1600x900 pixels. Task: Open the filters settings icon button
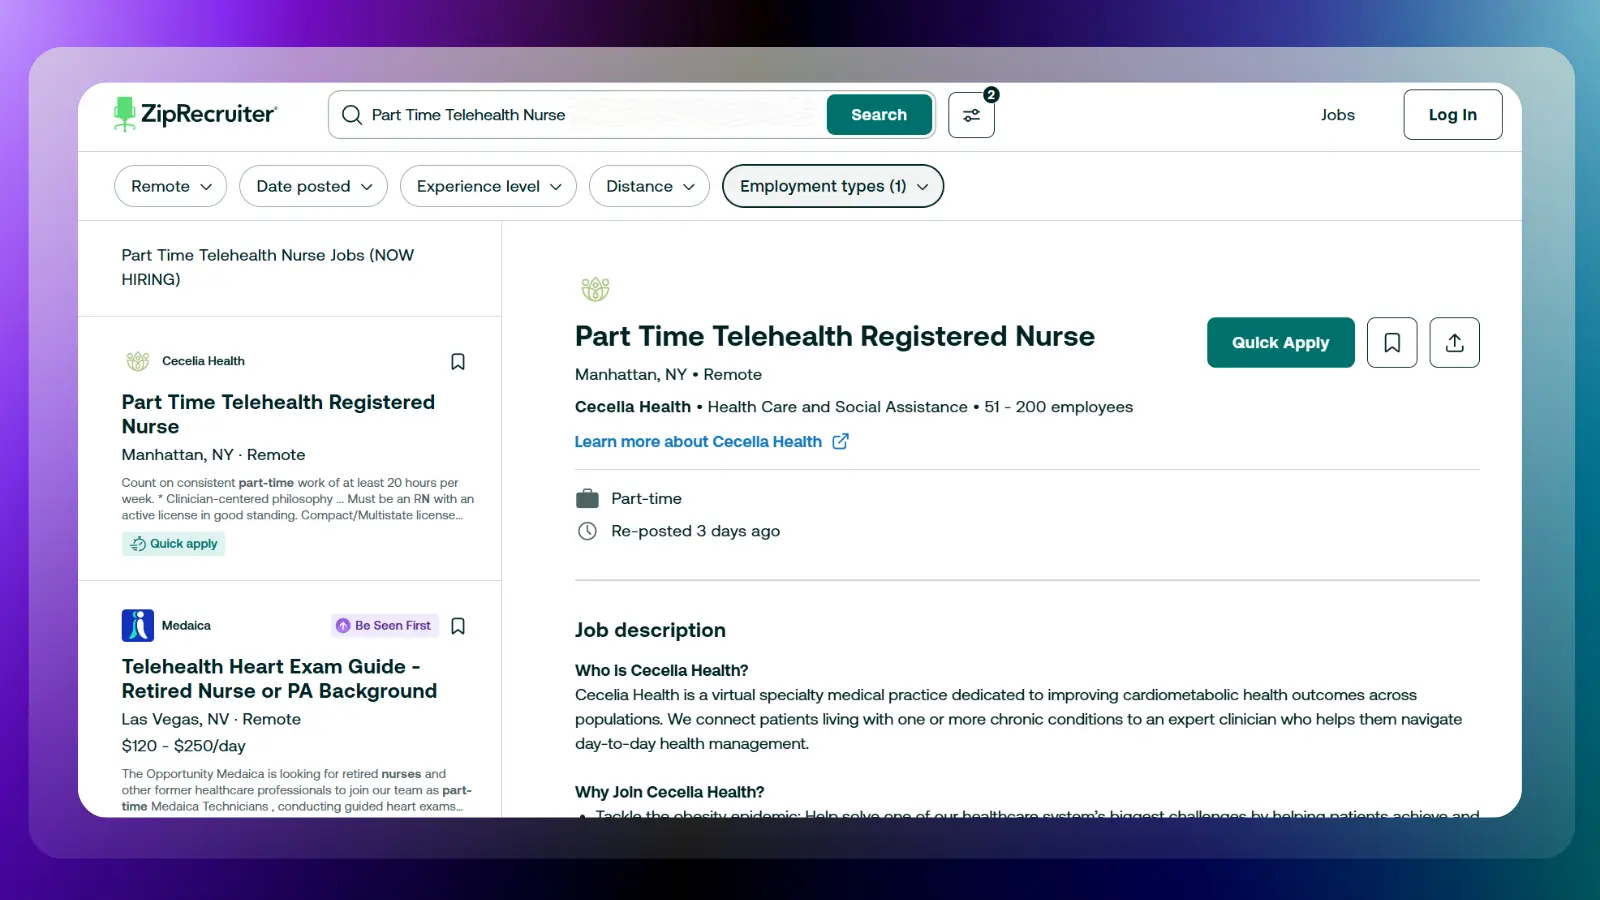tap(971, 115)
